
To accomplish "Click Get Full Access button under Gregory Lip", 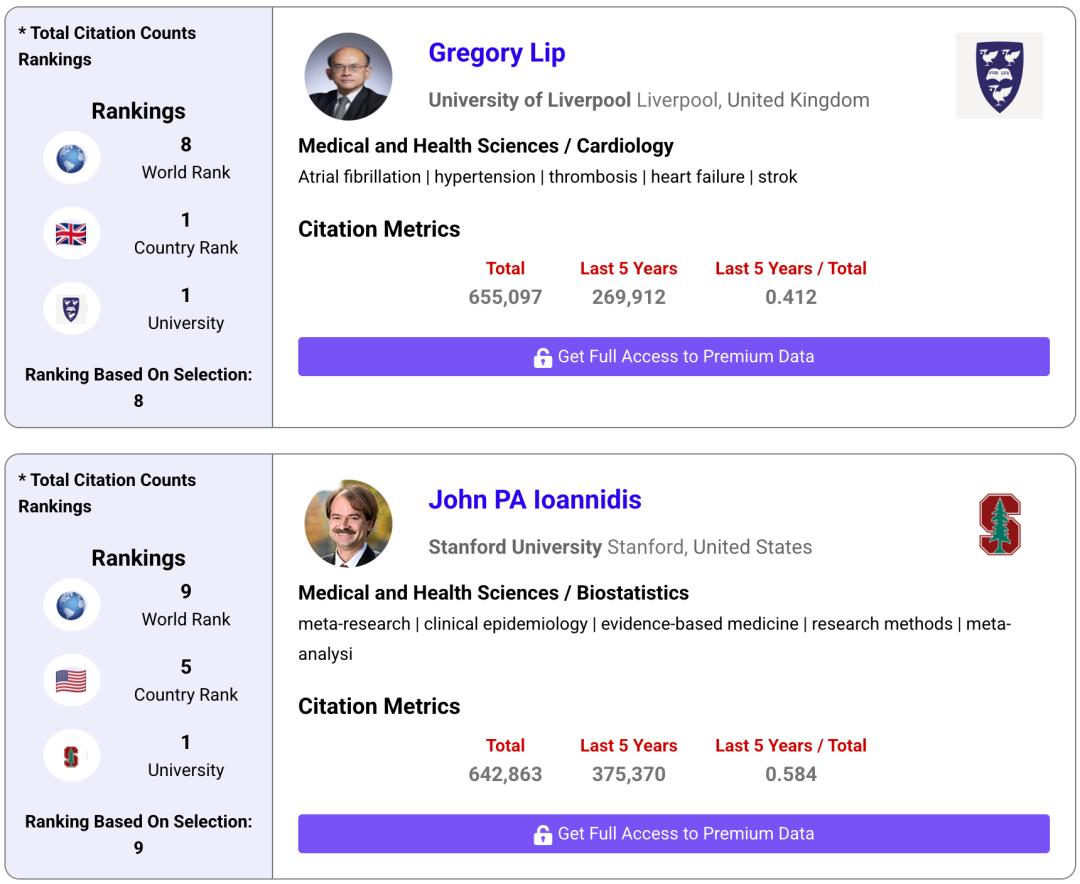I will (x=673, y=357).
